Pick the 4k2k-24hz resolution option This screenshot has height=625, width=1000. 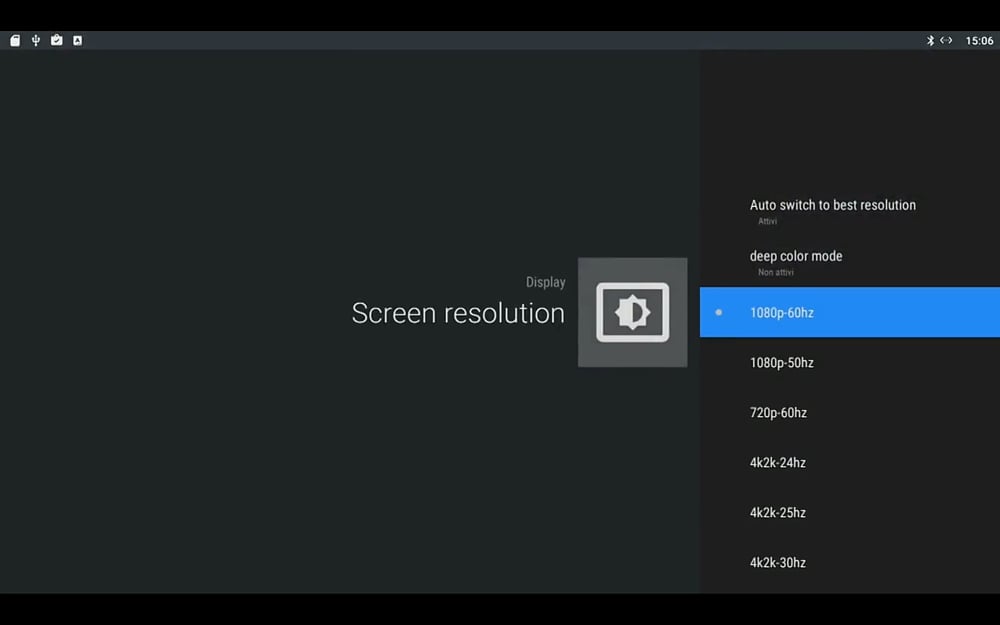(849, 462)
